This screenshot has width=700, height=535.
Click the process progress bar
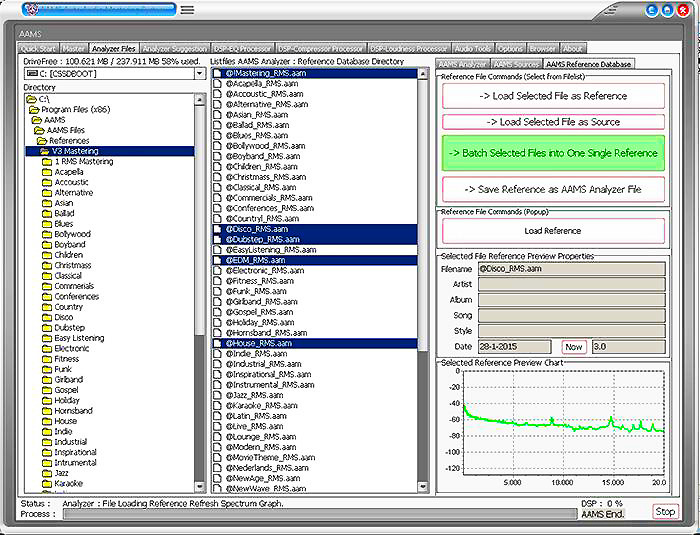pos(320,514)
